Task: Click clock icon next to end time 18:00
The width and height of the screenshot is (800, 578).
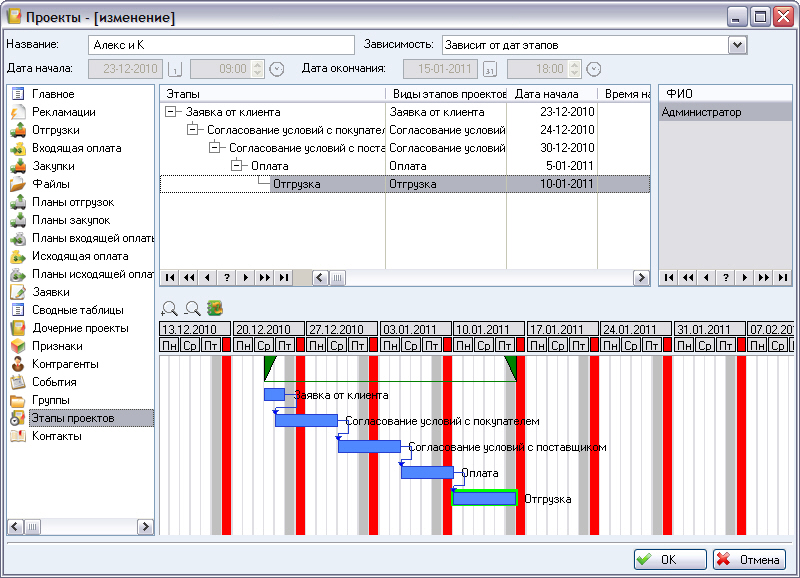Action: (x=593, y=69)
